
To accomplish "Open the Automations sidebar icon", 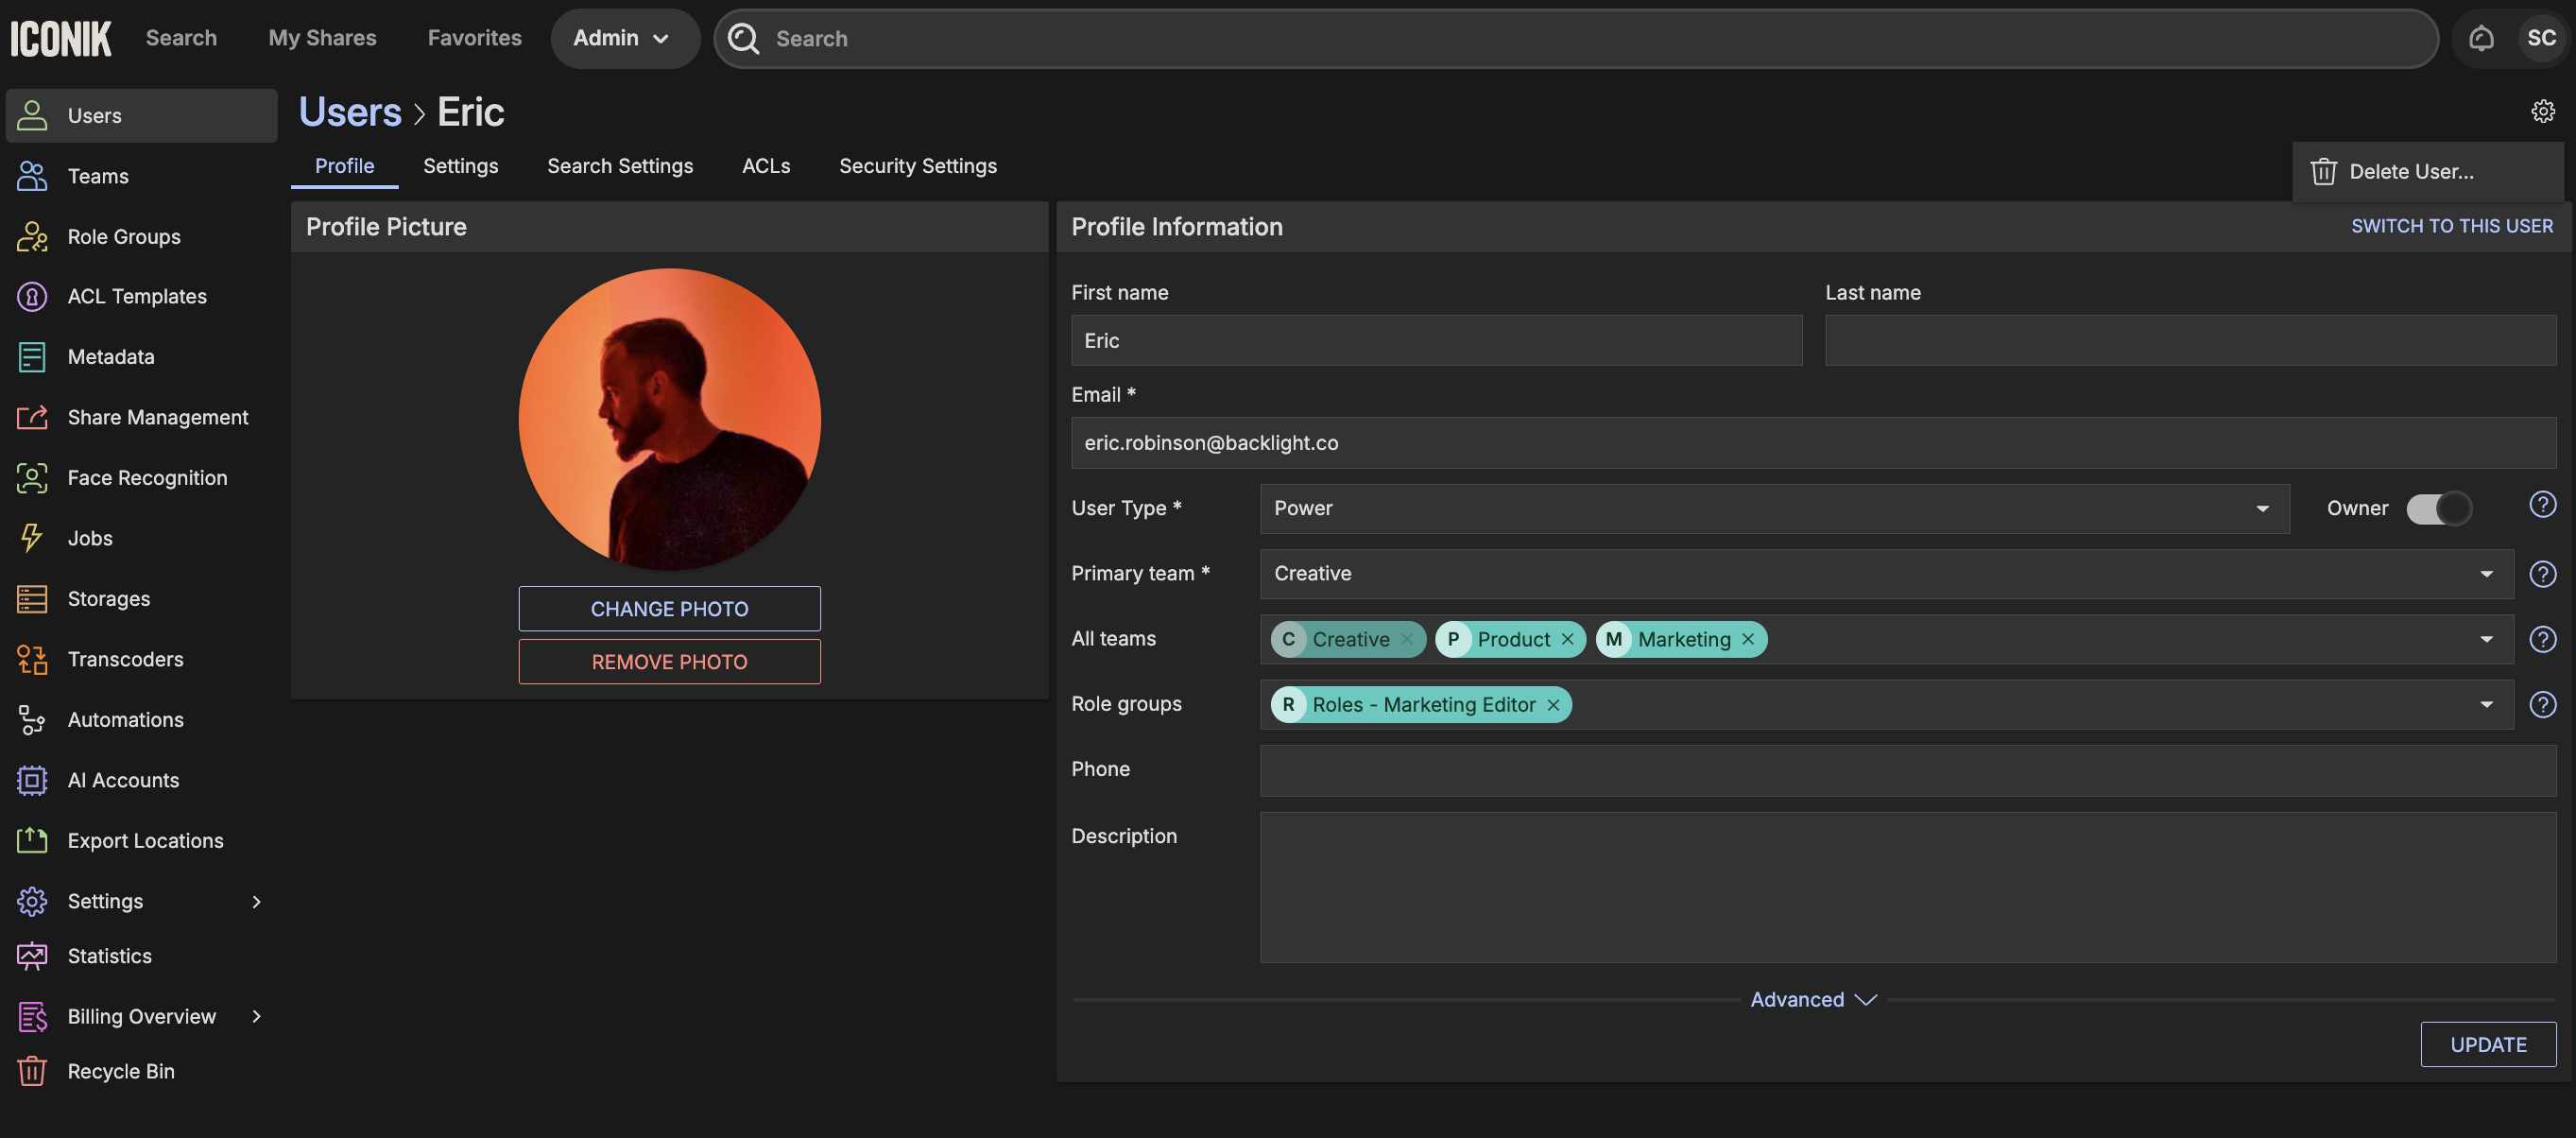I will (31, 720).
